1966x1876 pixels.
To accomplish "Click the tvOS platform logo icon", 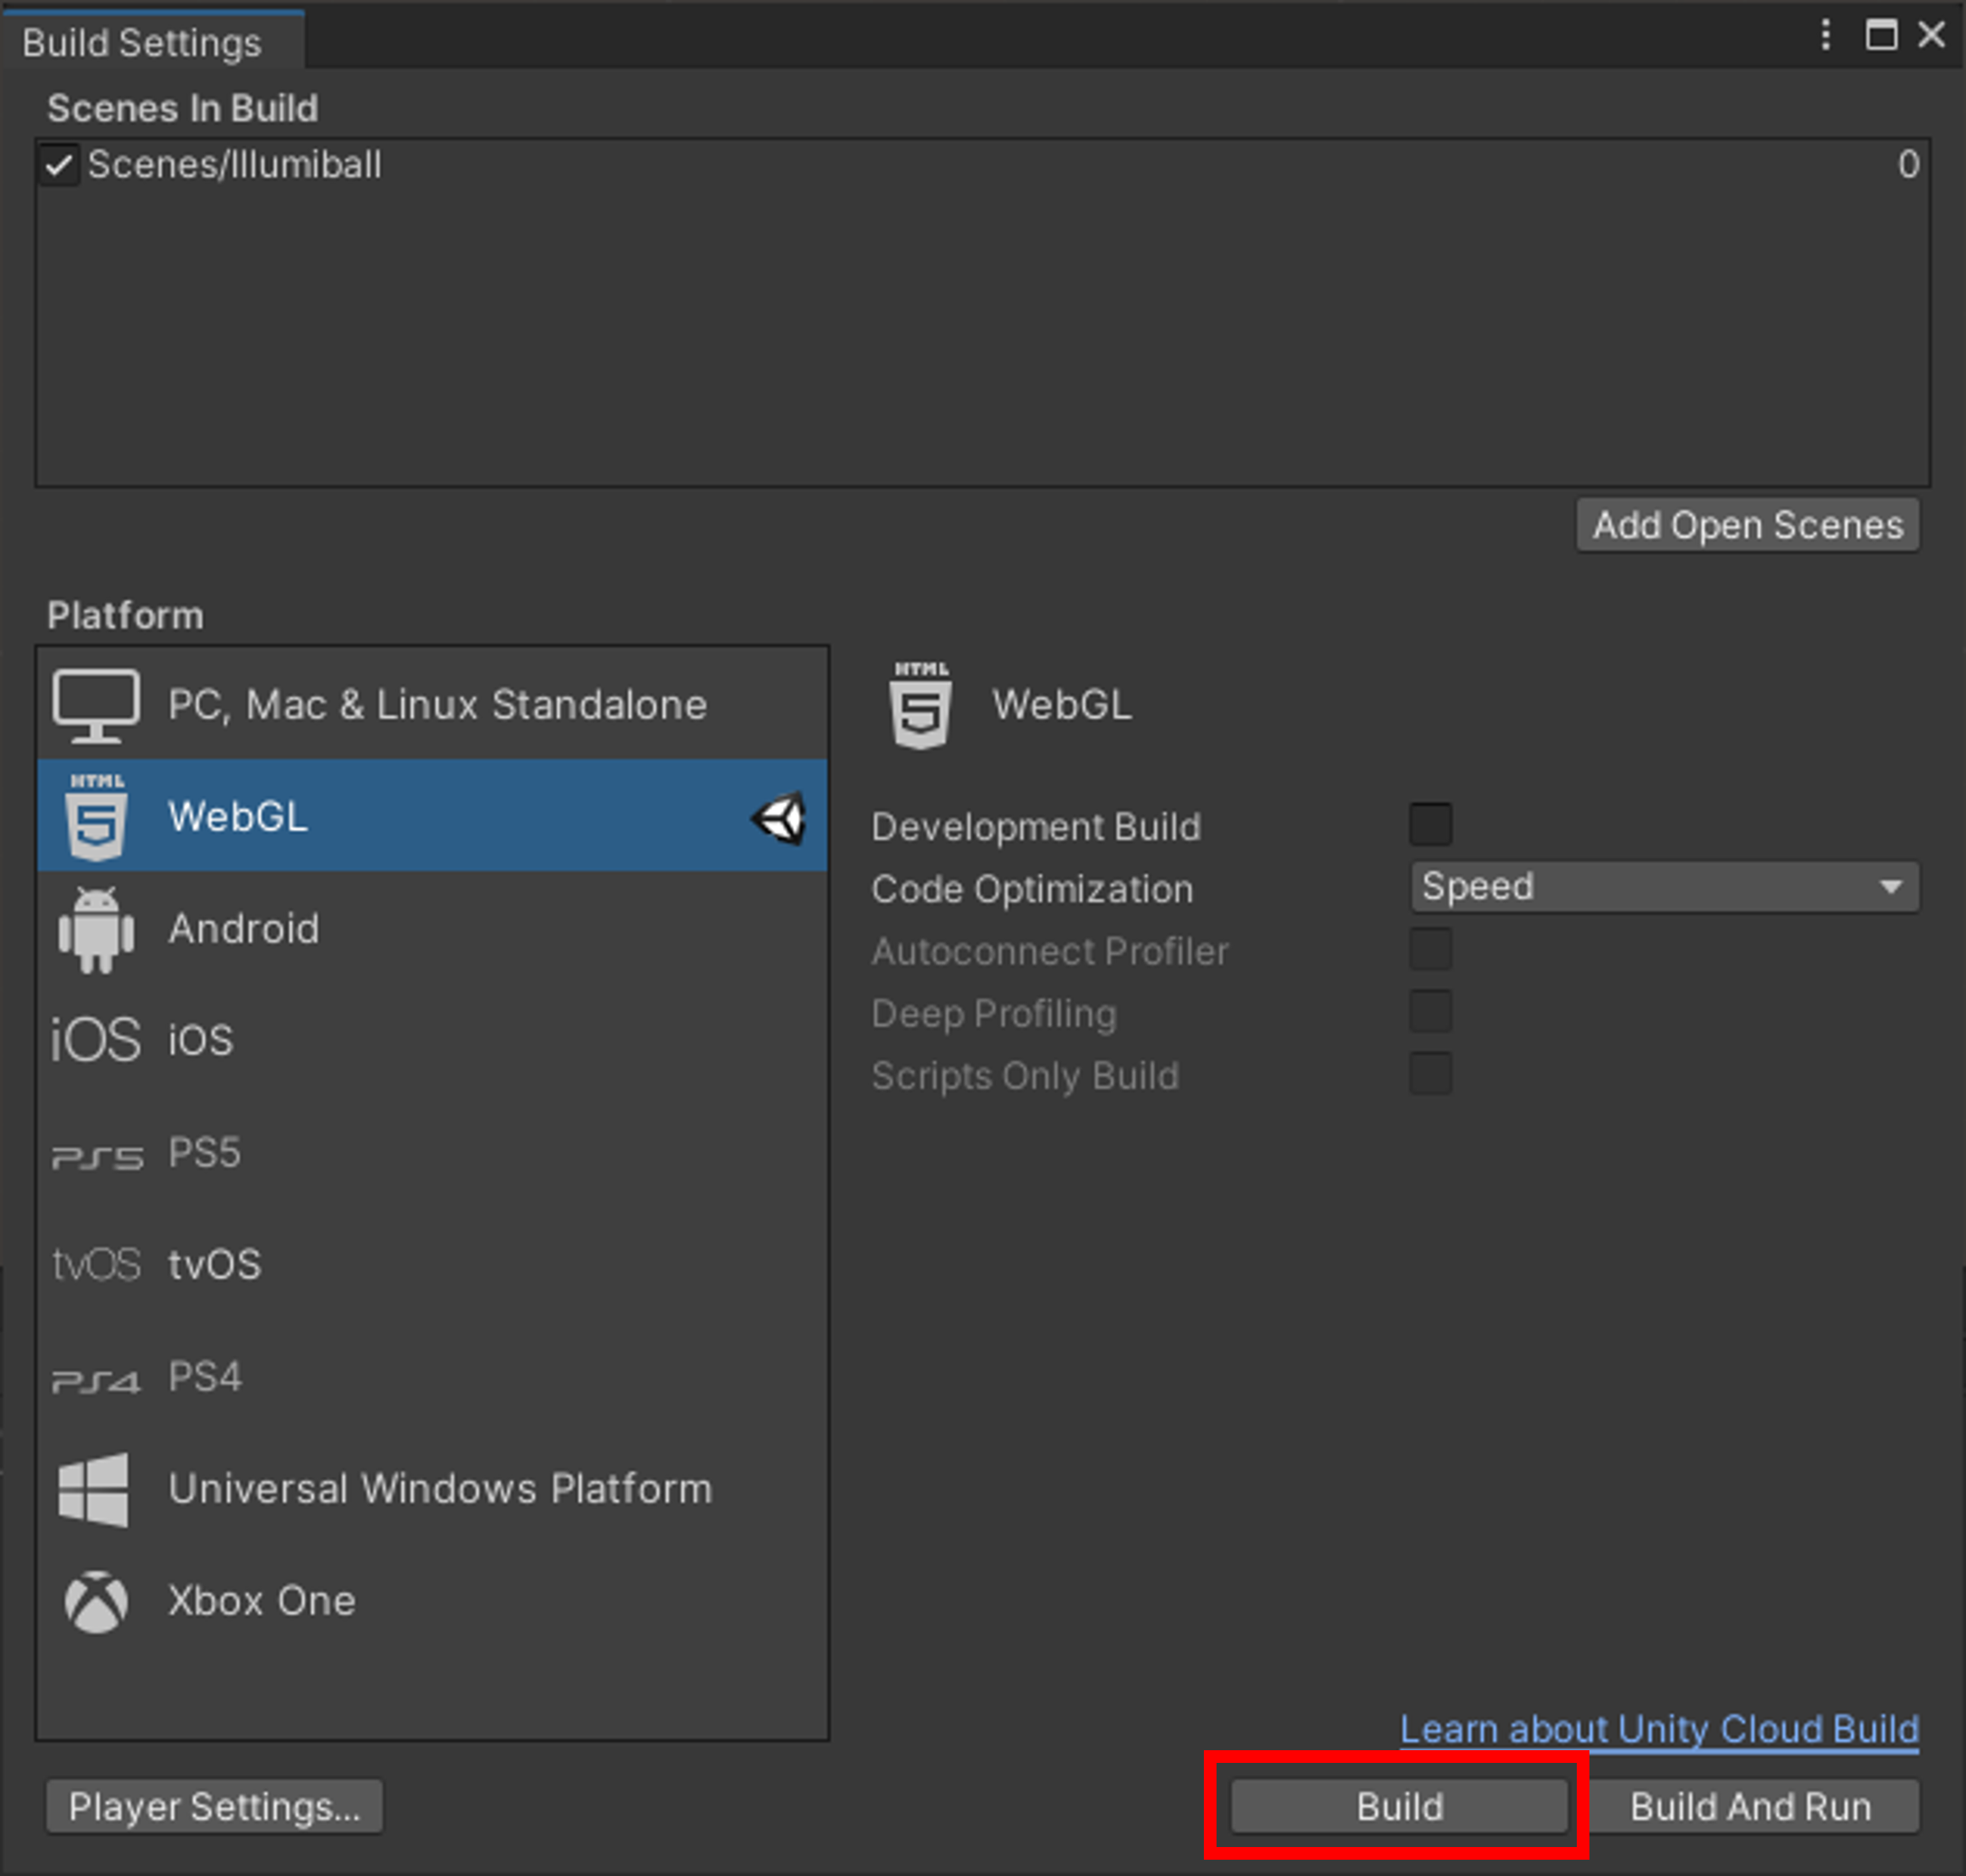I will 96,1265.
